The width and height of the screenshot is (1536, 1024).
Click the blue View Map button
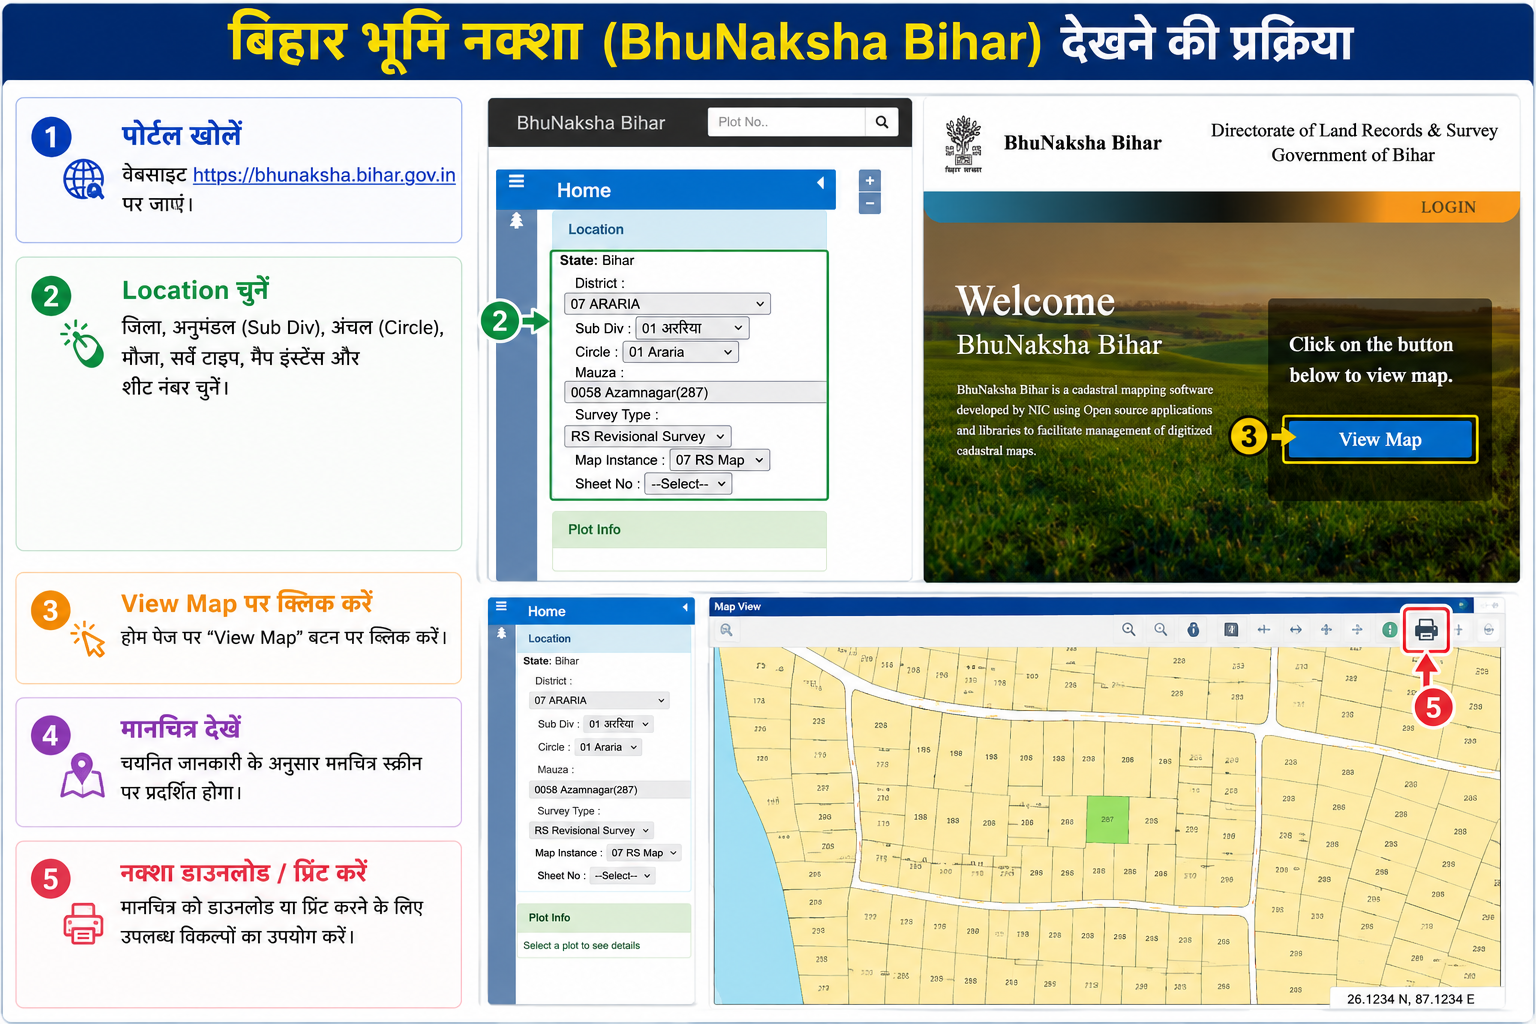tap(1380, 440)
